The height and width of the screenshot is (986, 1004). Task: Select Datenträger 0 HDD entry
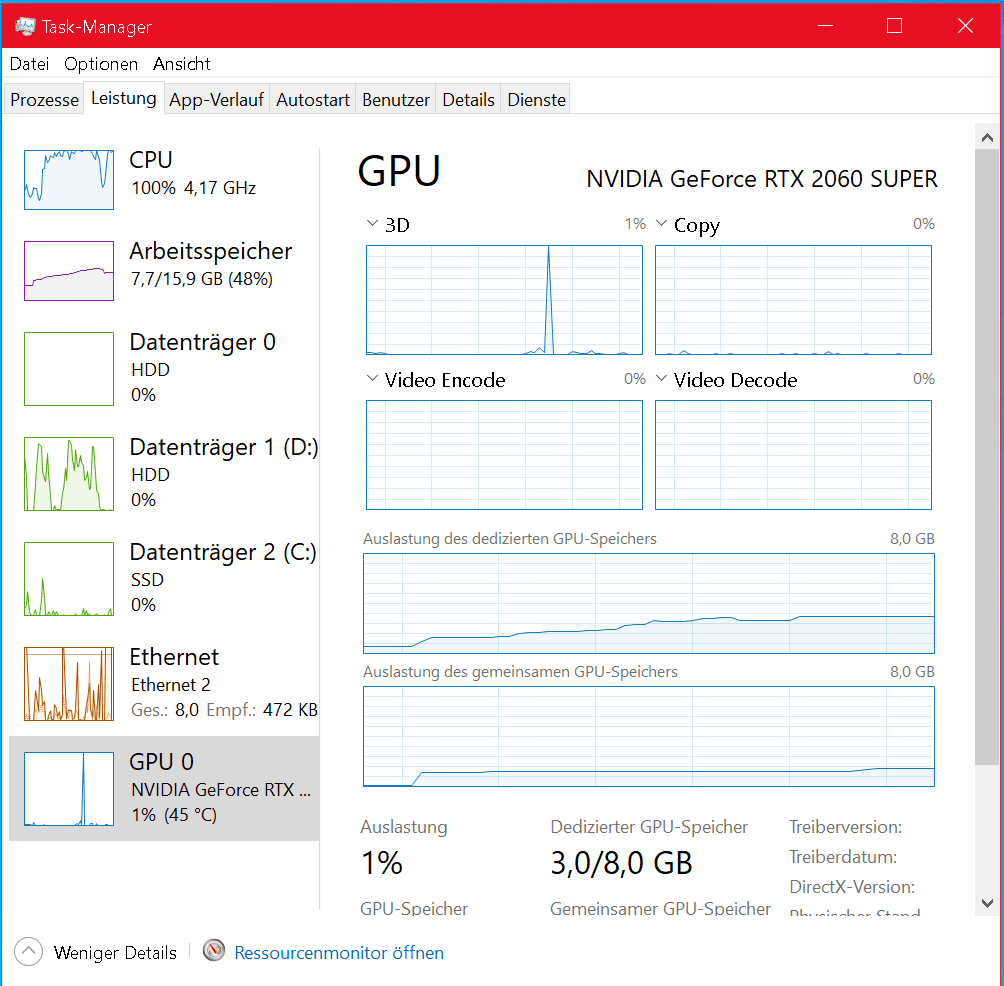point(164,368)
